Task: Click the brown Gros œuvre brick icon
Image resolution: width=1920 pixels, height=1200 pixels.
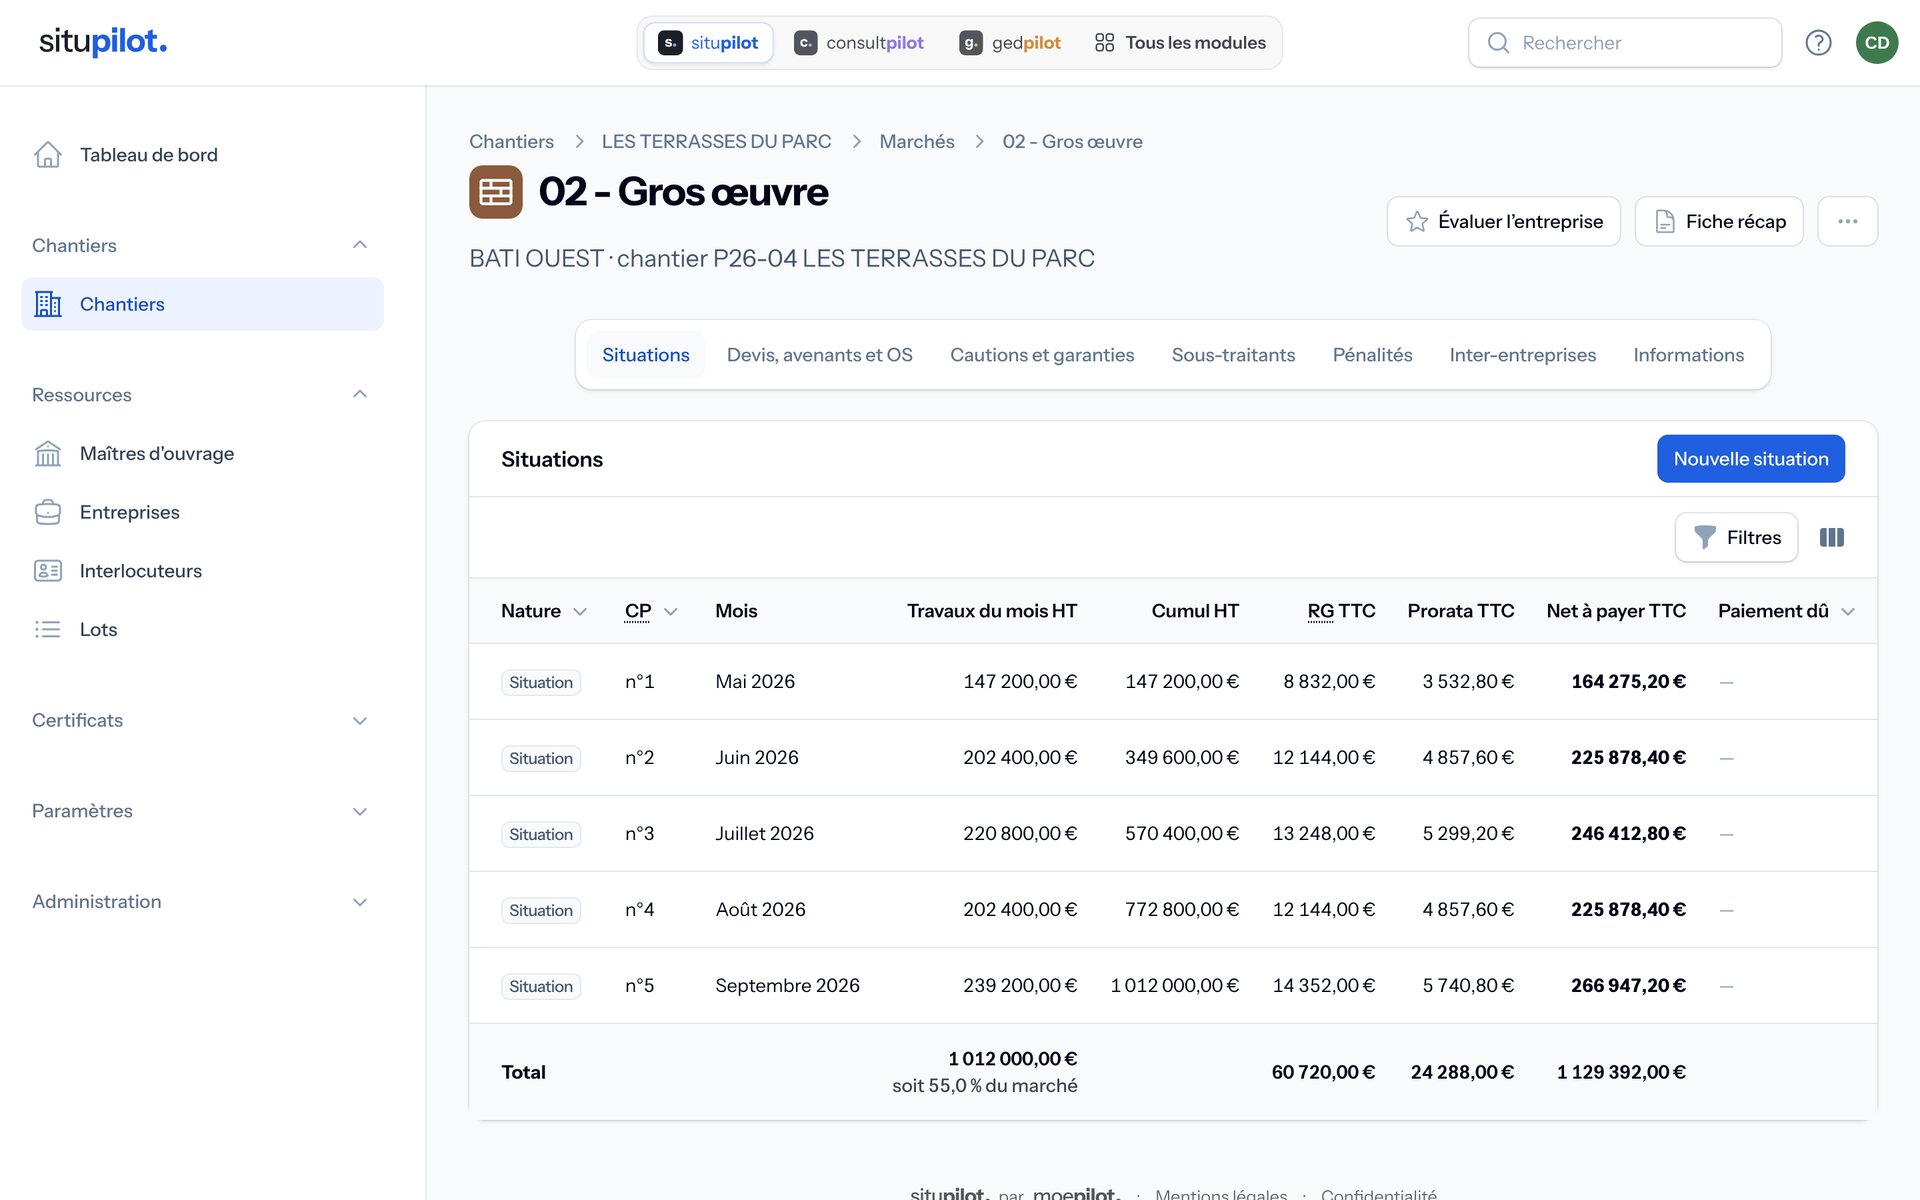Action: pos(496,192)
